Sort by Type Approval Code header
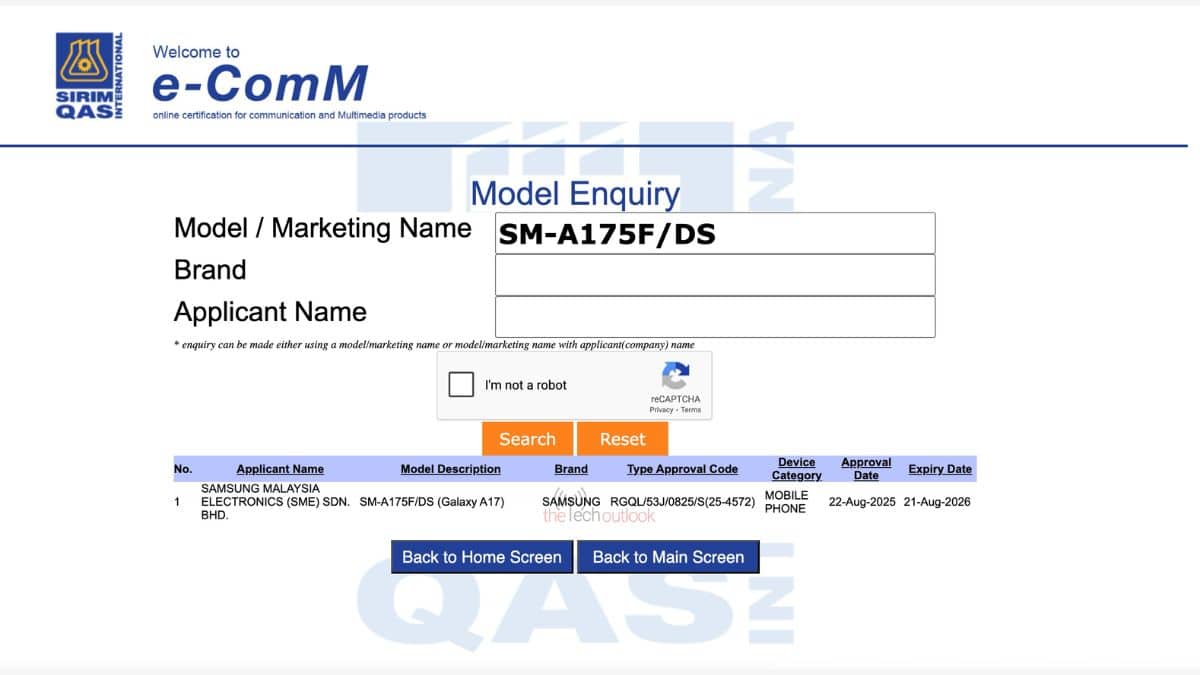This screenshot has width=1200, height=675. [682, 469]
